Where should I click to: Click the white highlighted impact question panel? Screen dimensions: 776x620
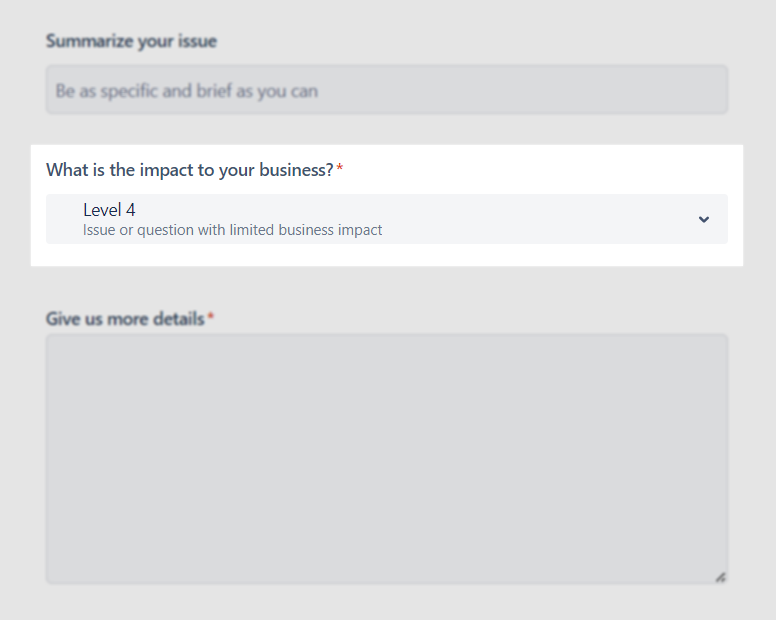(387, 205)
